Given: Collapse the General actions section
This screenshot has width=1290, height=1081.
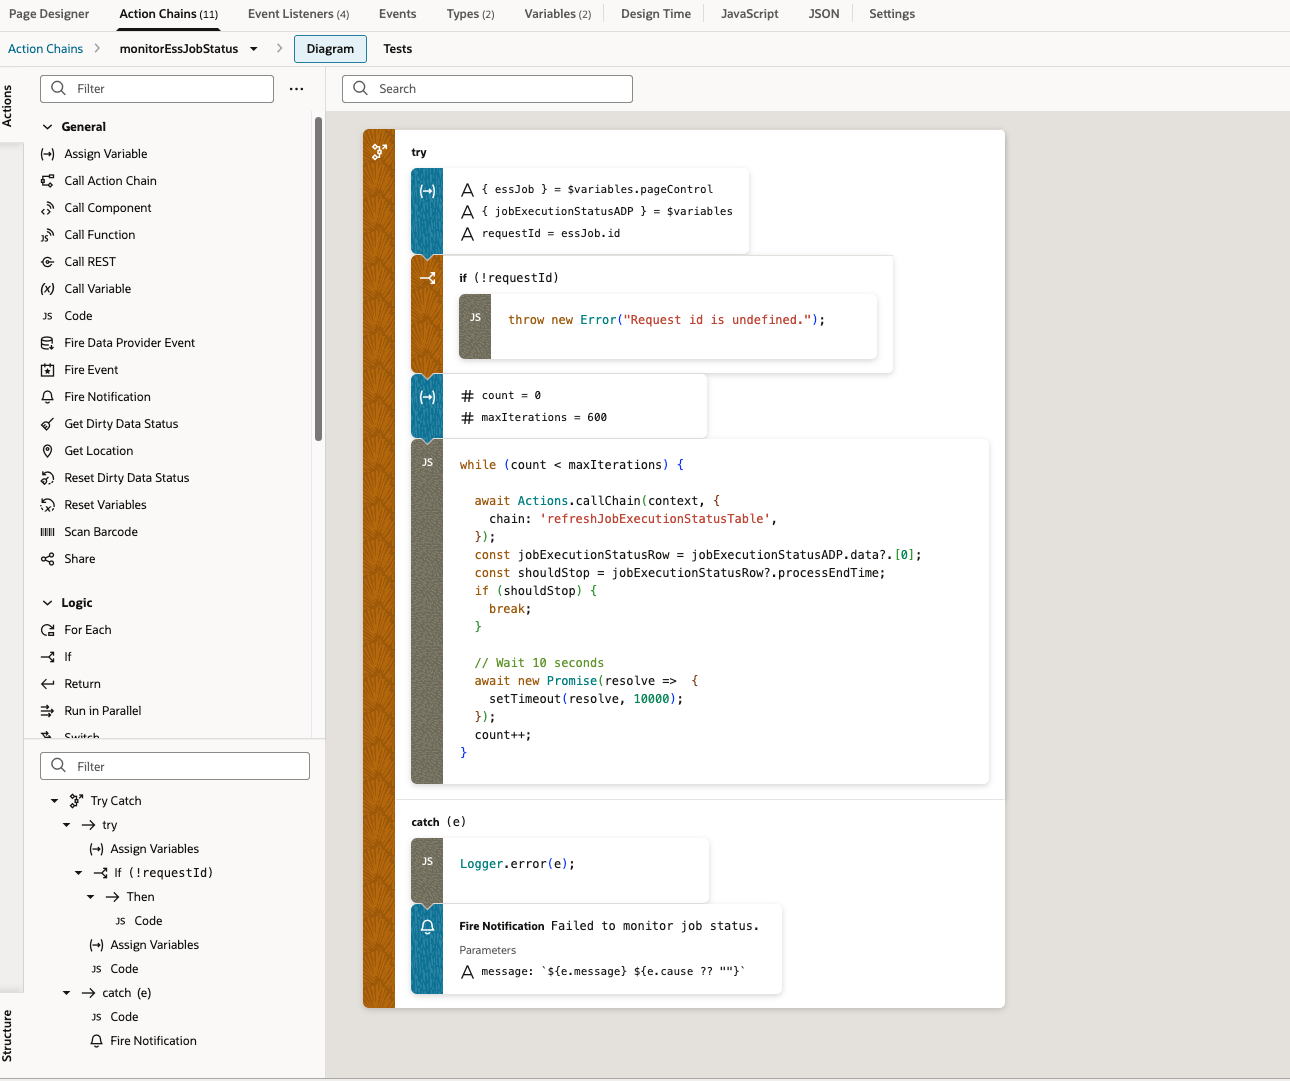Looking at the screenshot, I should click(x=47, y=127).
